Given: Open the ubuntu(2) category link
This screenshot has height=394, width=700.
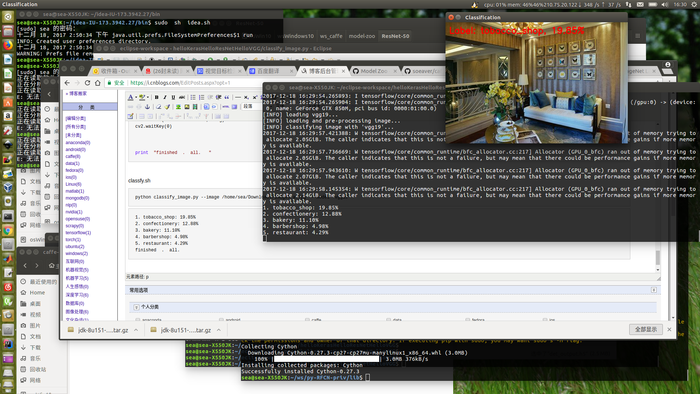Looking at the screenshot, I should 75,247.
